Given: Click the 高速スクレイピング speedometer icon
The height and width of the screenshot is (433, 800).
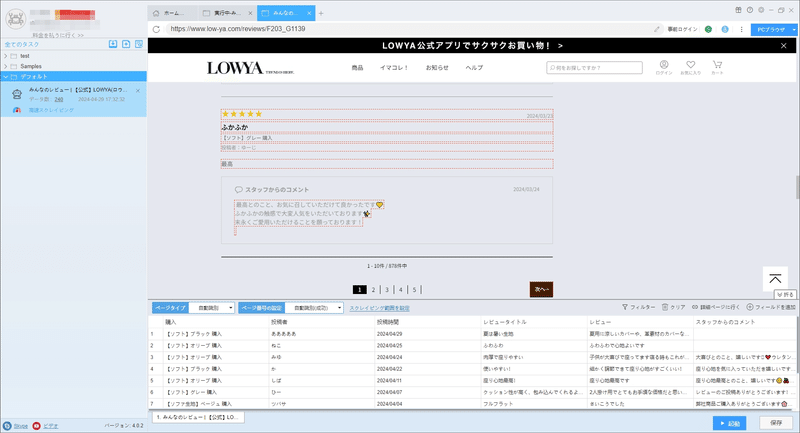Looking at the screenshot, I should pyautogui.click(x=17, y=110).
